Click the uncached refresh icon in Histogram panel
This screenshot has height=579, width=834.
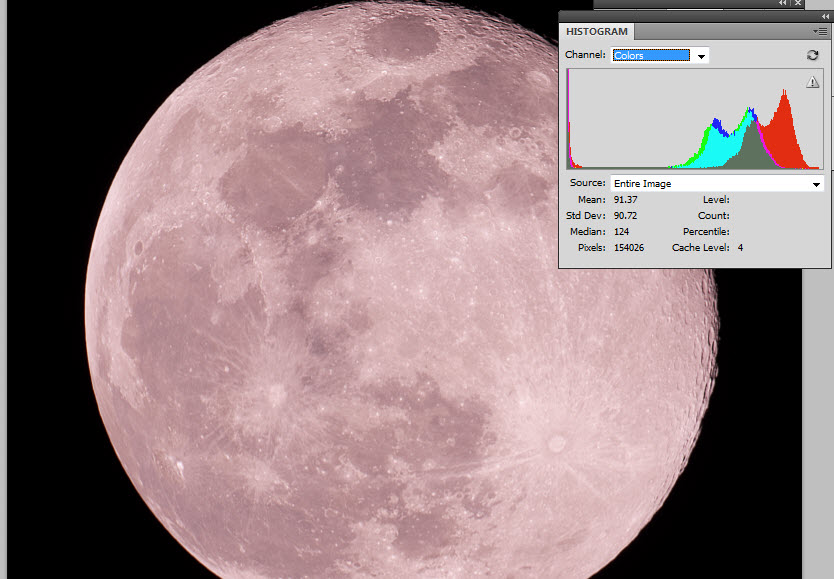pos(812,55)
